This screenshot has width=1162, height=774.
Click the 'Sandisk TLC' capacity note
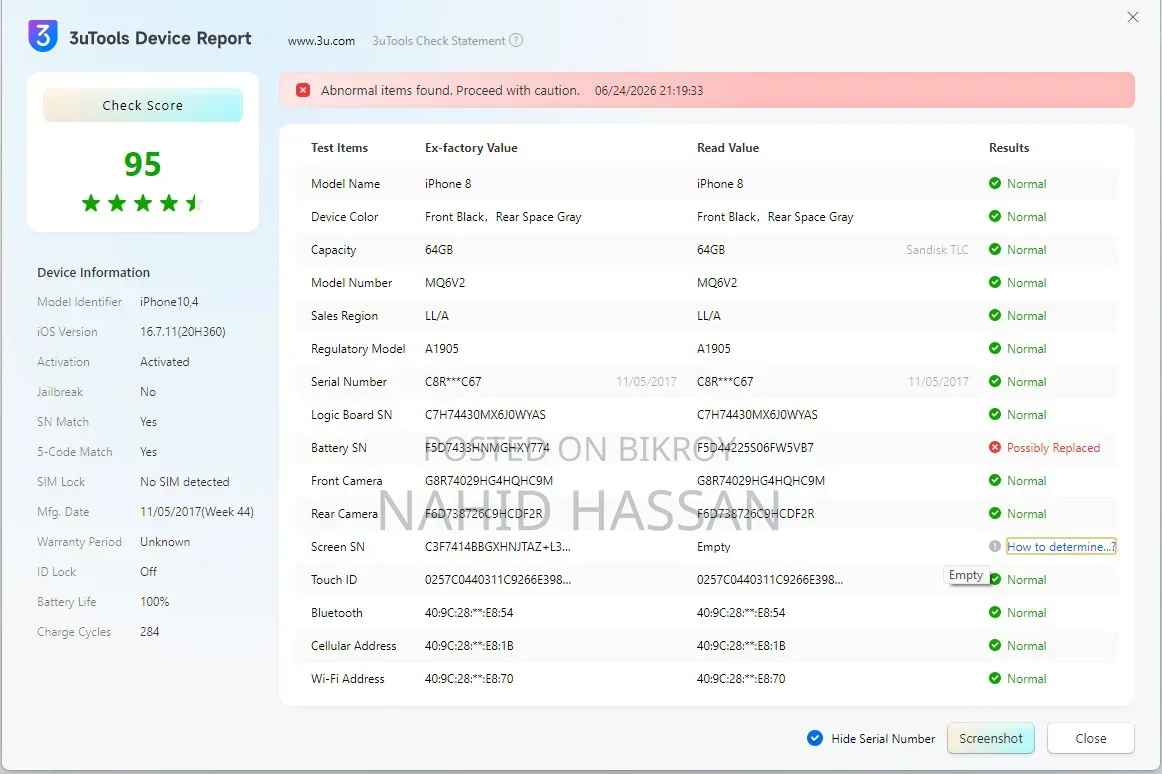pyautogui.click(x=937, y=250)
